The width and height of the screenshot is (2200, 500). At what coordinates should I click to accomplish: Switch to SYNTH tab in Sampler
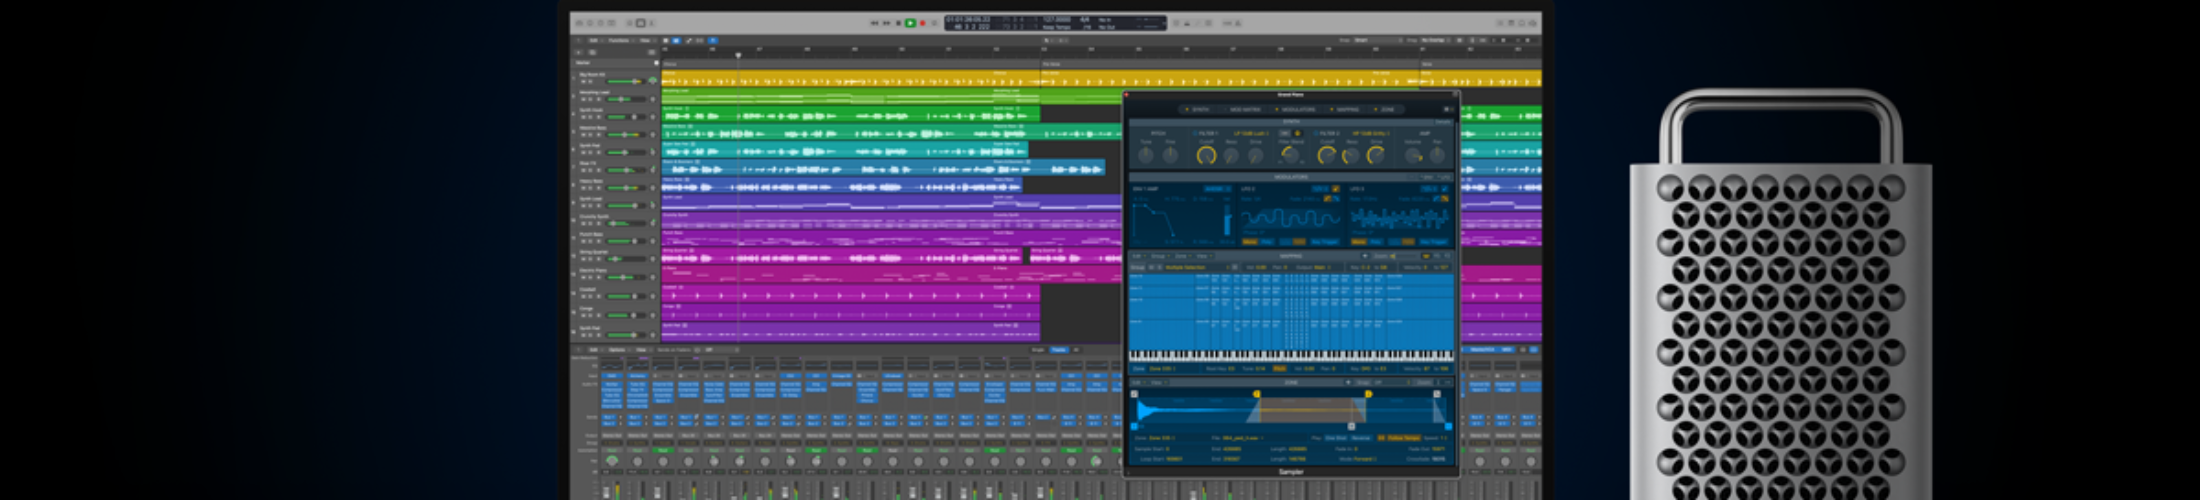[1197, 109]
